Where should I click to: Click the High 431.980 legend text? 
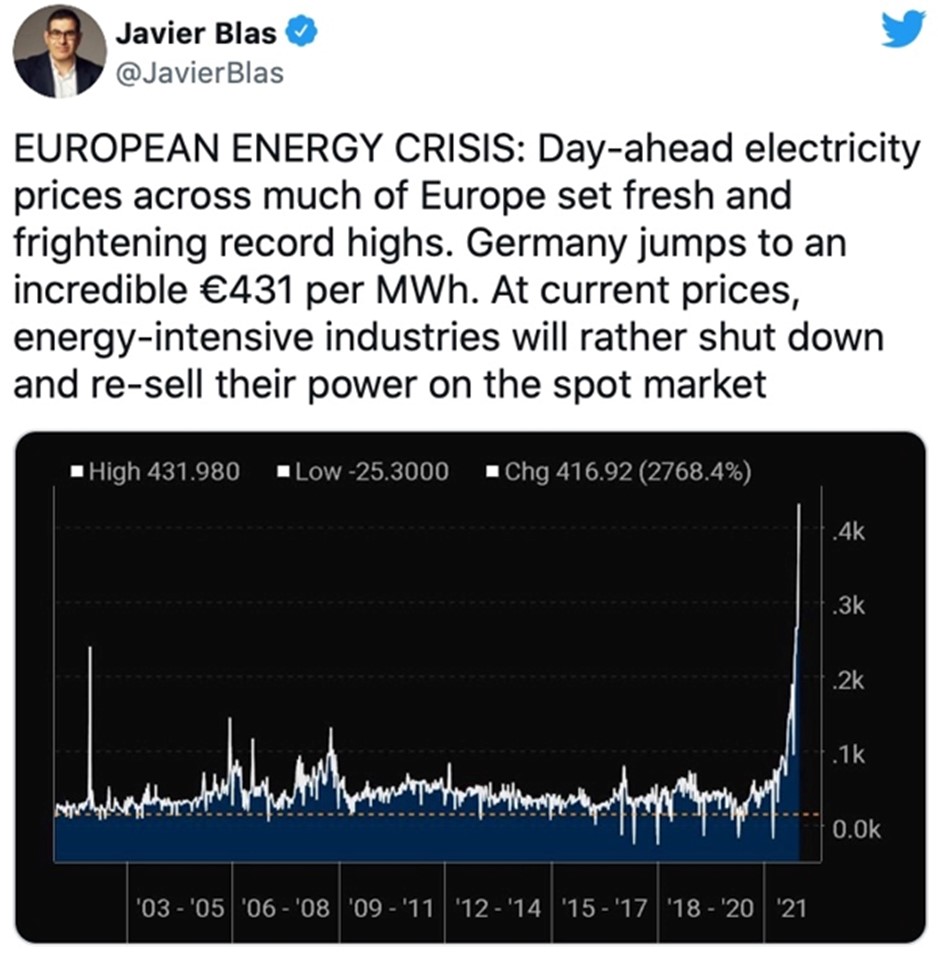[163, 471]
